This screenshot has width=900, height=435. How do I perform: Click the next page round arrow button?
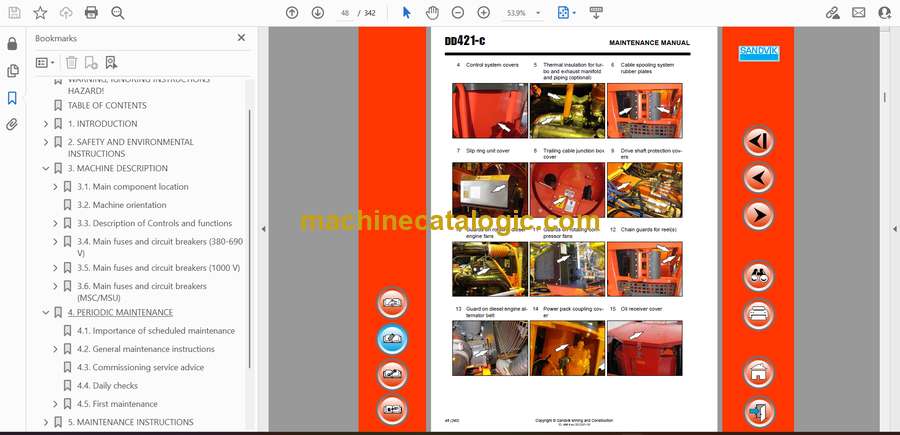click(x=758, y=215)
